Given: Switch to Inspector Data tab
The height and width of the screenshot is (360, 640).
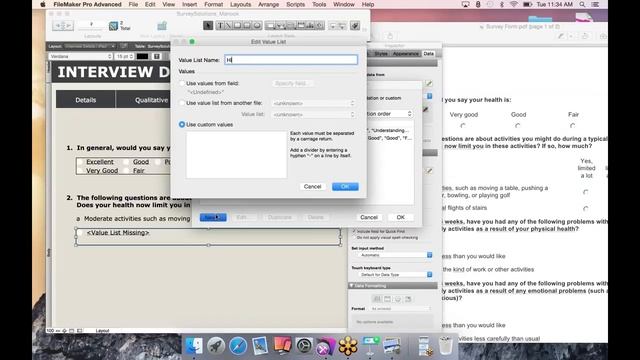Looking at the screenshot, I should point(429,53).
